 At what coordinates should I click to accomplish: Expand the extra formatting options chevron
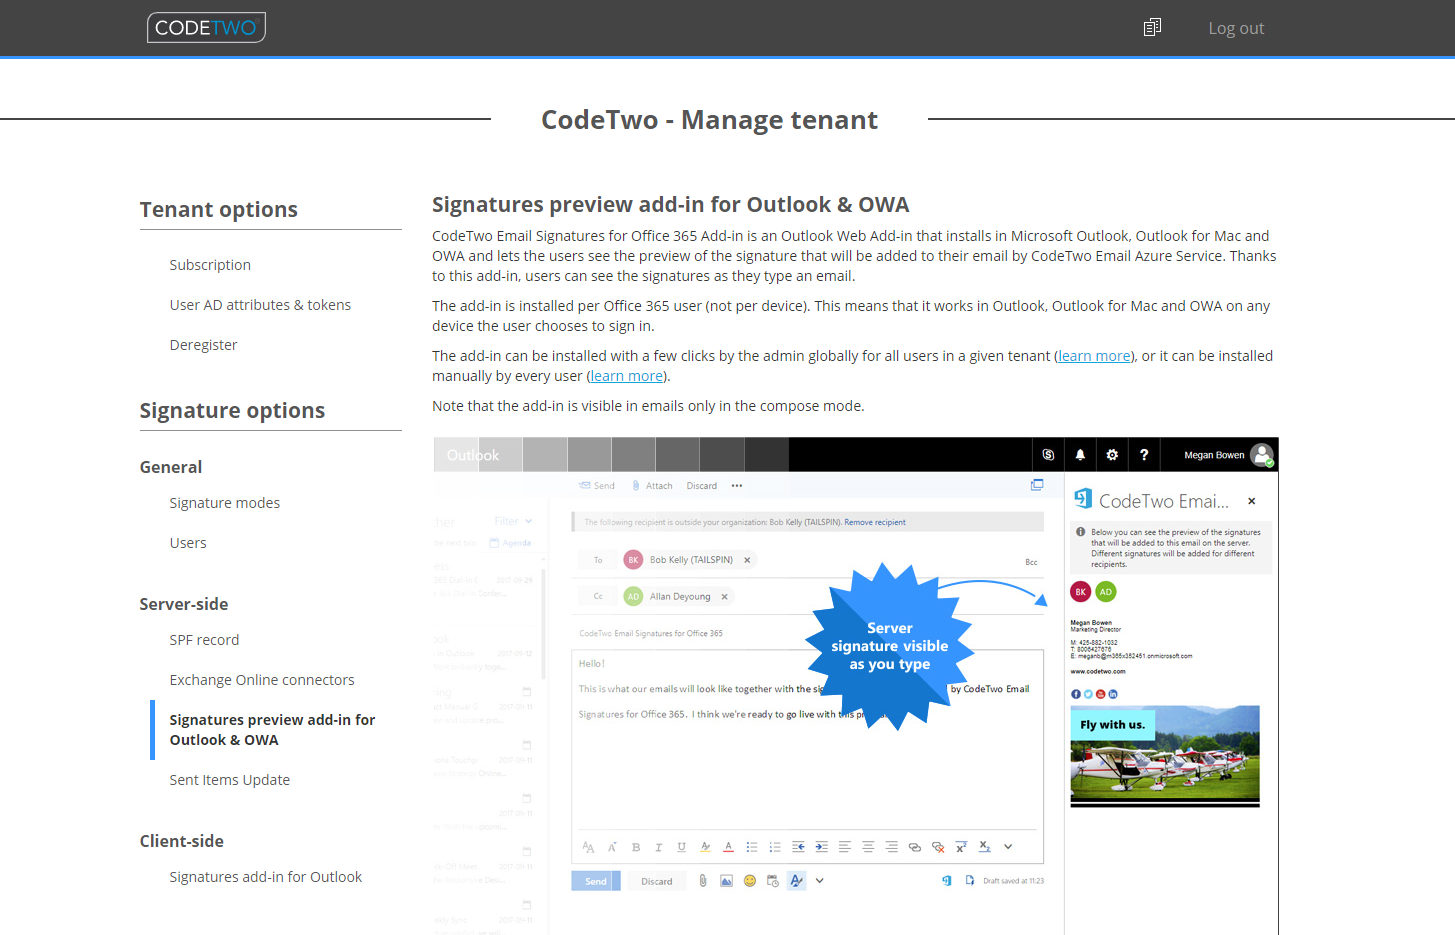(x=1007, y=846)
